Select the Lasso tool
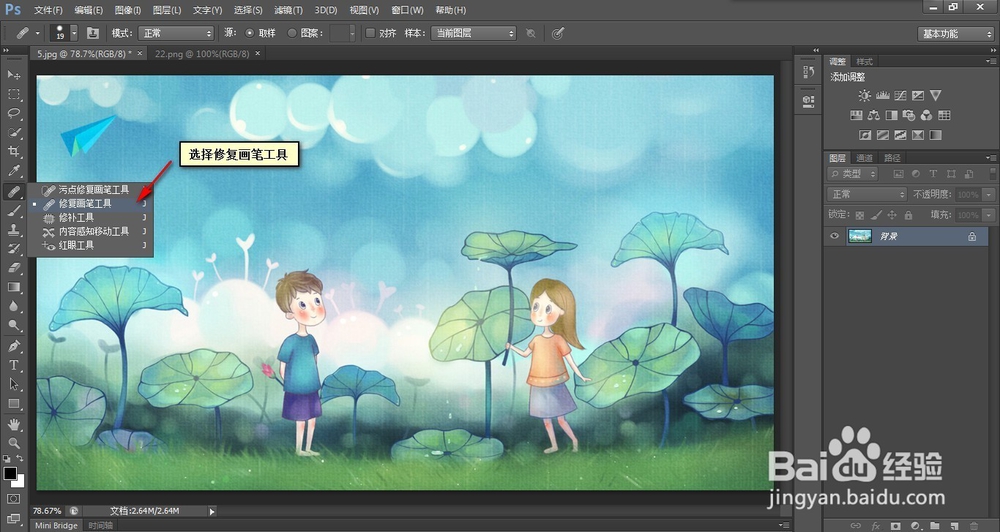This screenshot has width=1000, height=532. 13,114
